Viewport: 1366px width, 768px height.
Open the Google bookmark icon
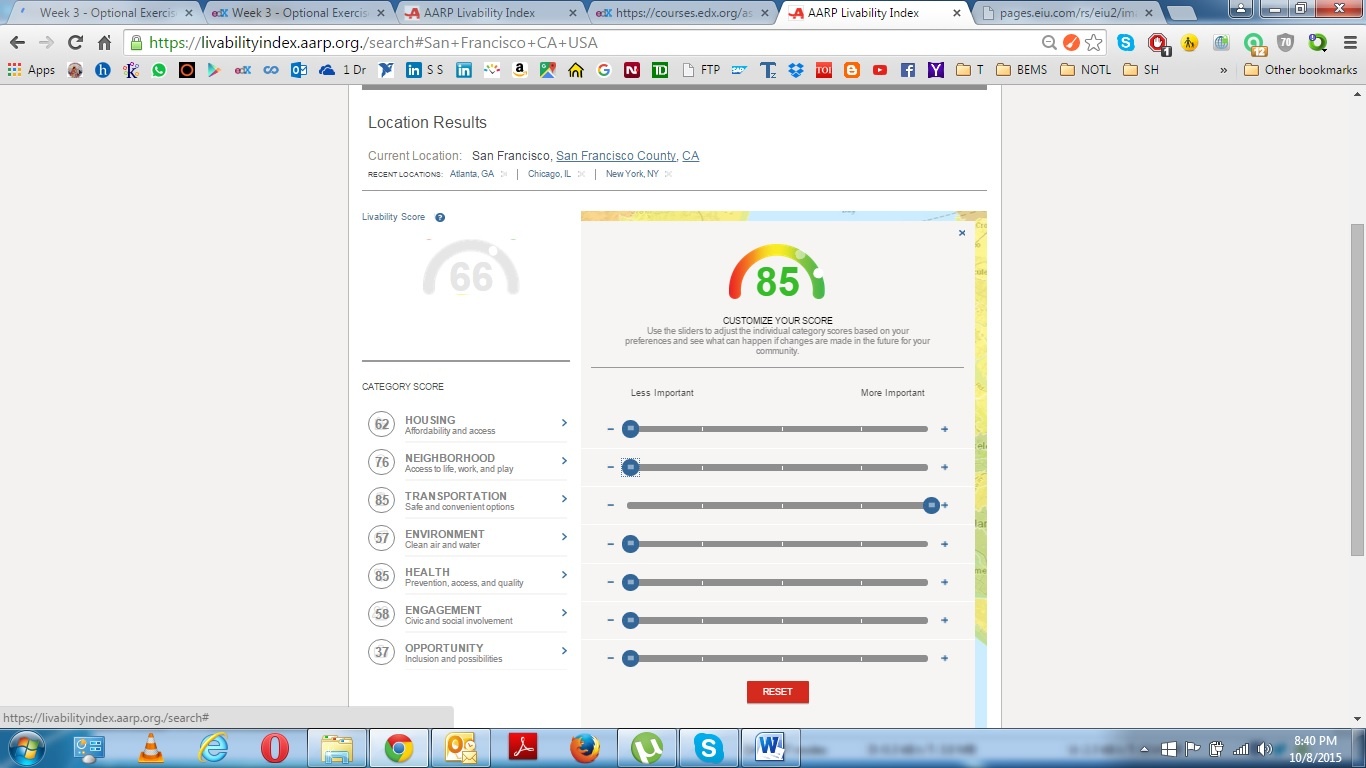603,70
